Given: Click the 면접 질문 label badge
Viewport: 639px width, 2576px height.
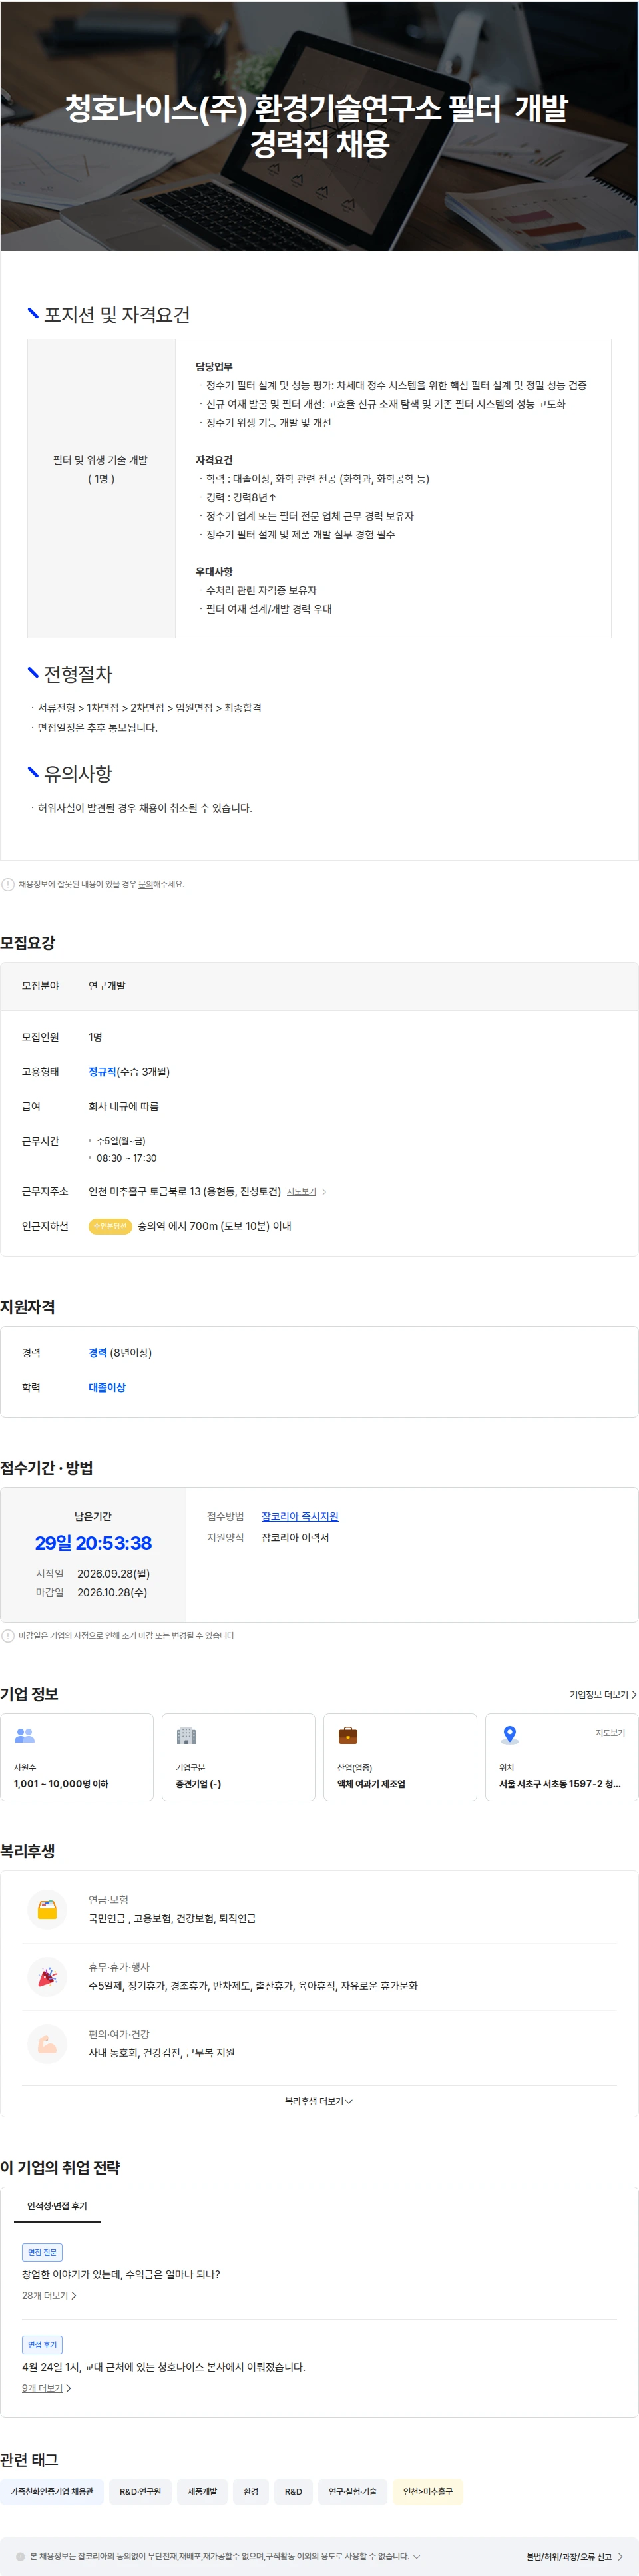Looking at the screenshot, I should point(42,2252).
